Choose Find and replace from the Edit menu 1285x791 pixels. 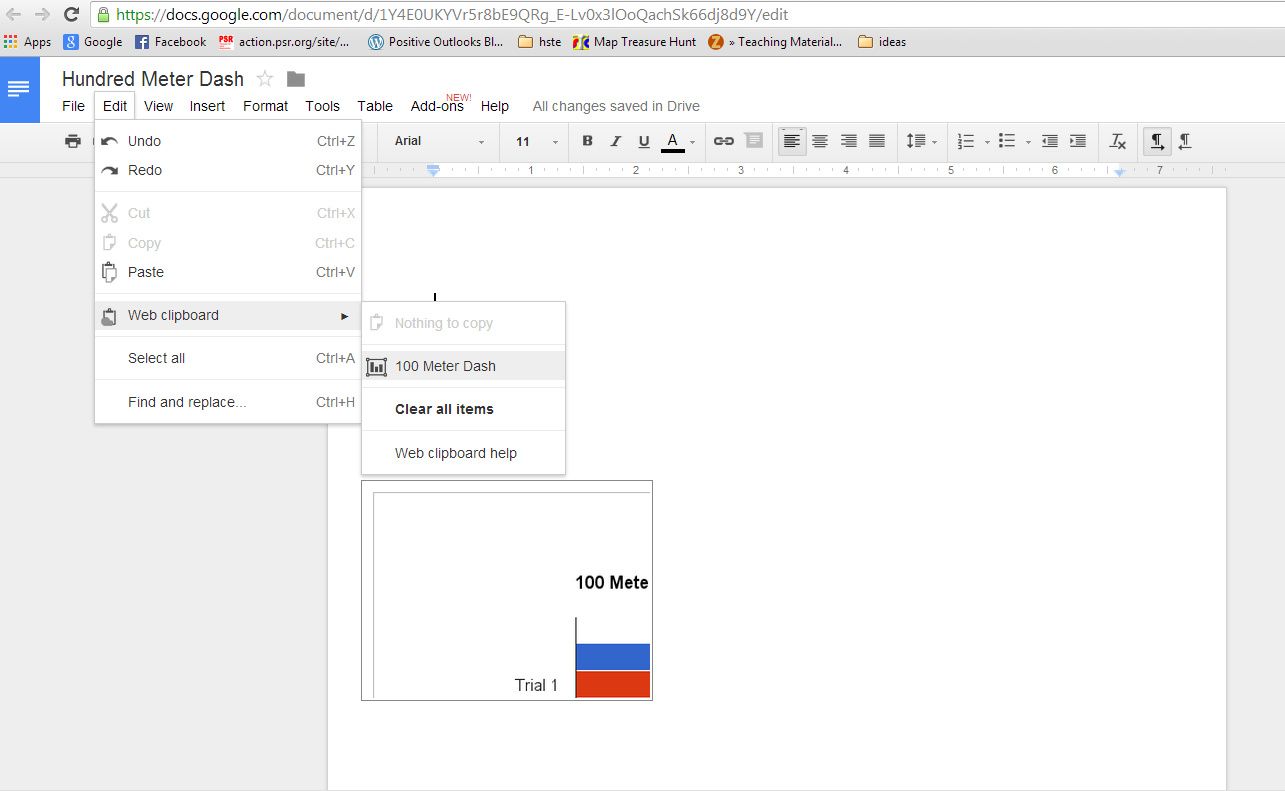click(x=228, y=402)
